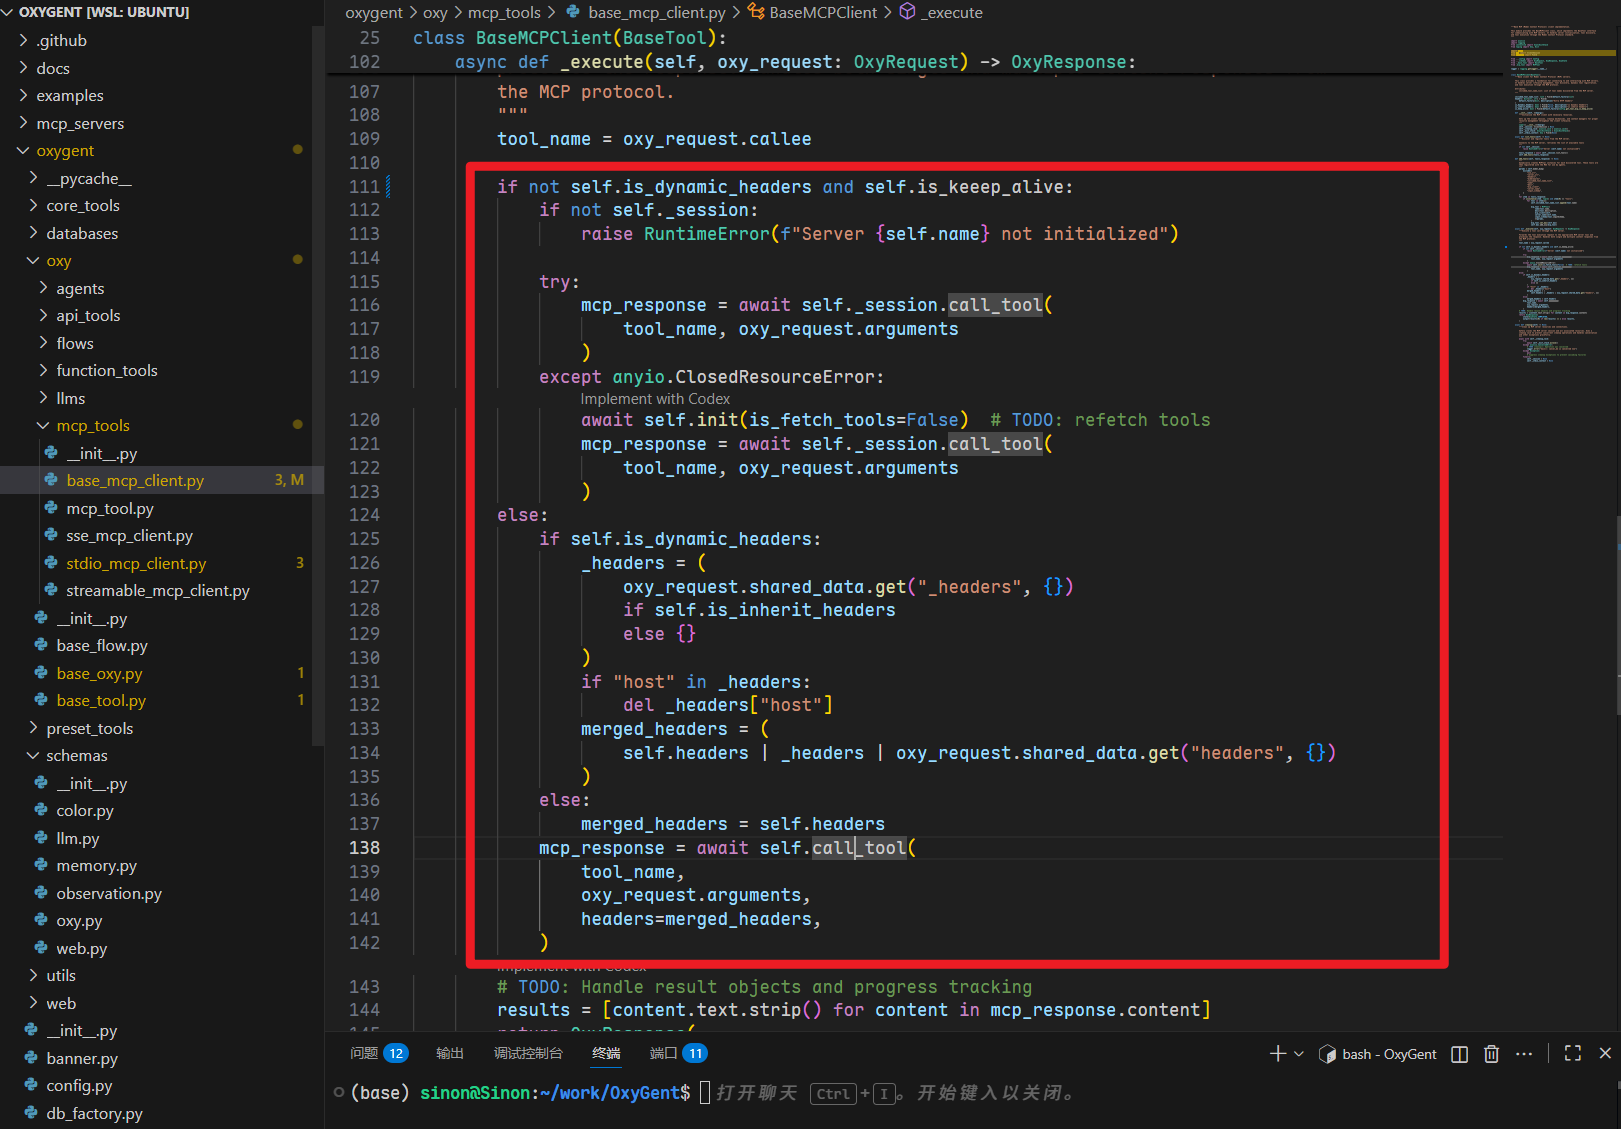Click the _execute method breadcrumb

point(951,12)
